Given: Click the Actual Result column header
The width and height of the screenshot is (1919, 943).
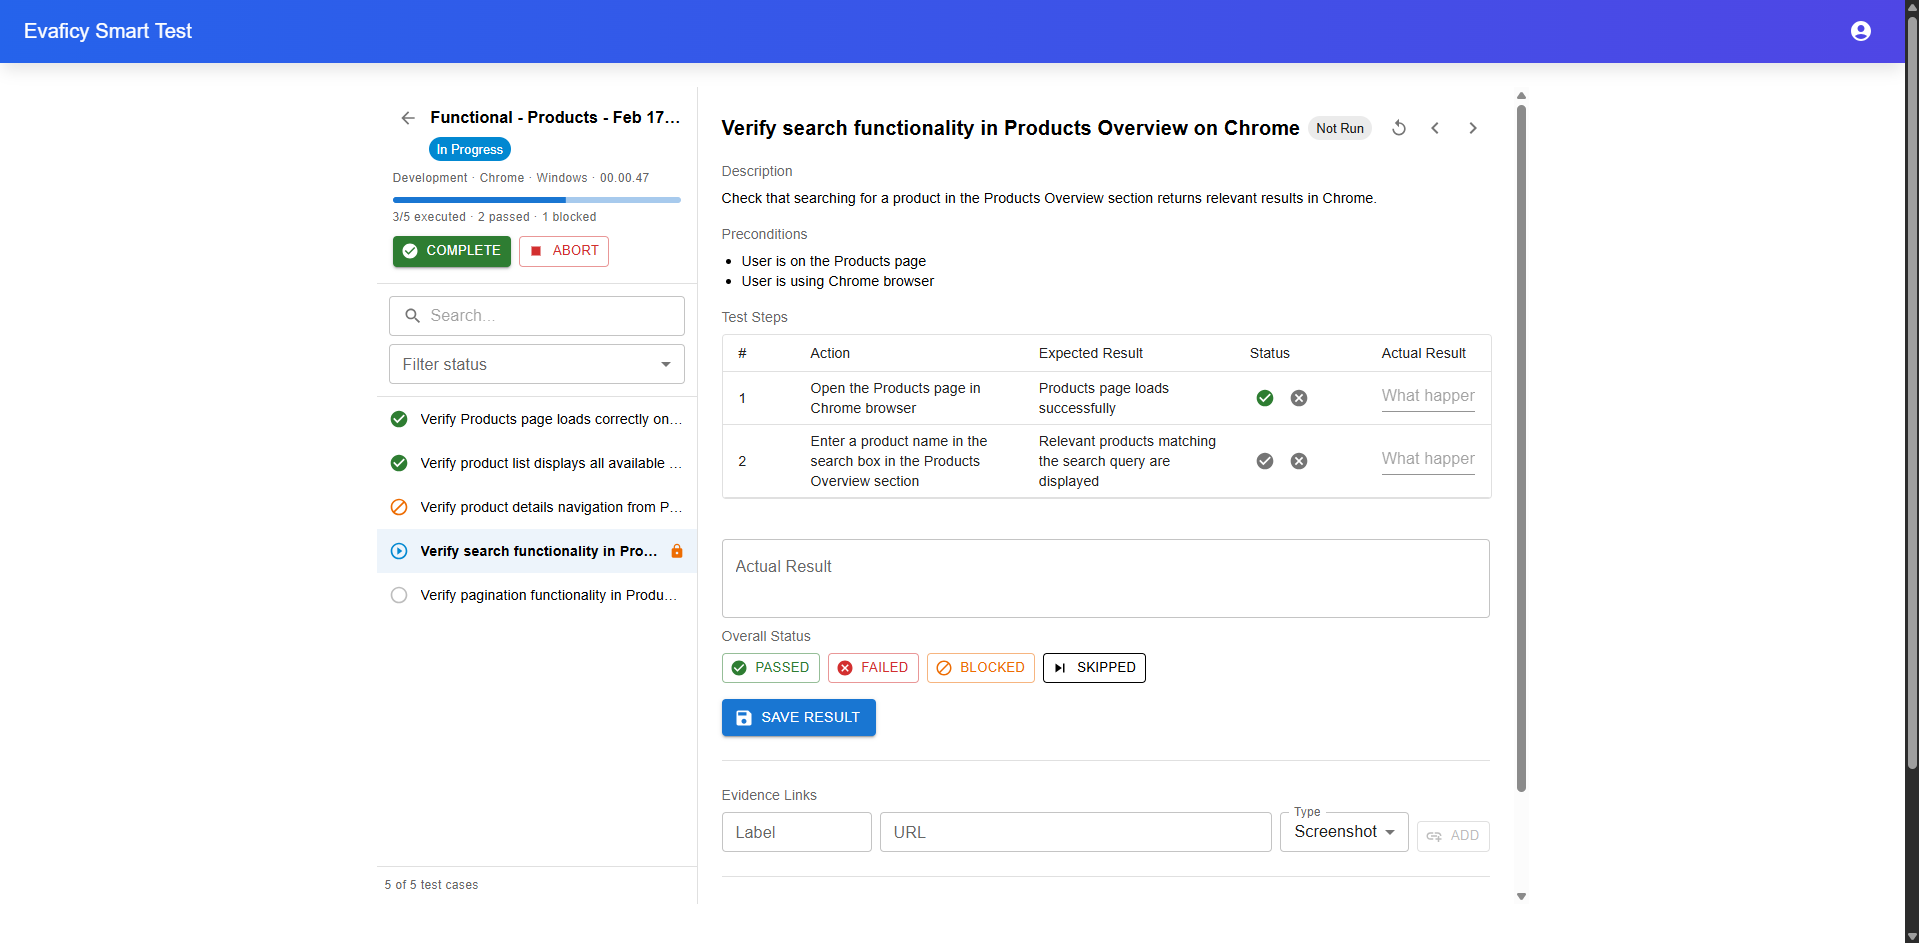Looking at the screenshot, I should click(1424, 353).
